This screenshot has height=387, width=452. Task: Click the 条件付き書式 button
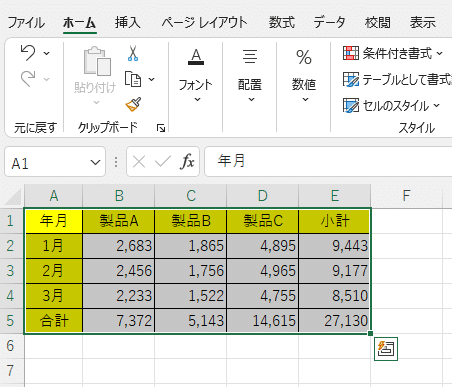pyautogui.click(x=393, y=53)
